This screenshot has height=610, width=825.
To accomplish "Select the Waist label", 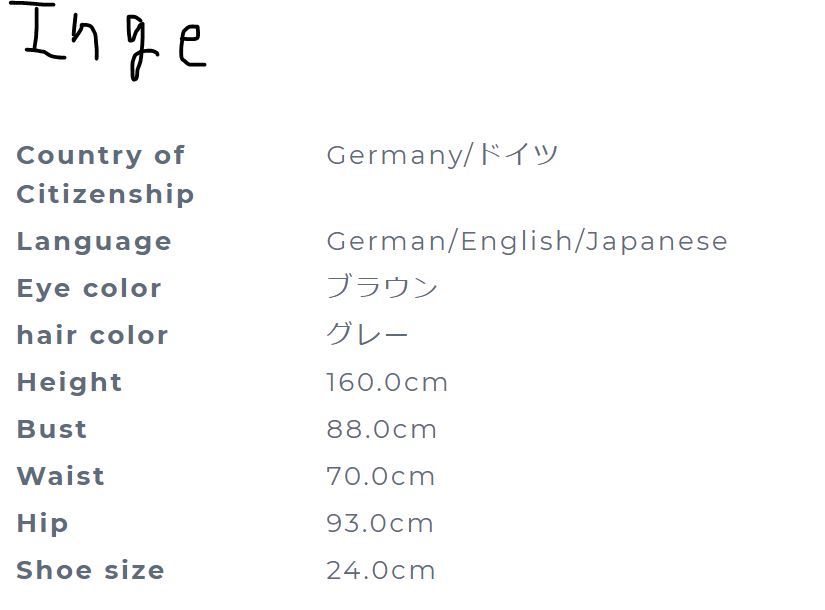I will pos(61,476).
